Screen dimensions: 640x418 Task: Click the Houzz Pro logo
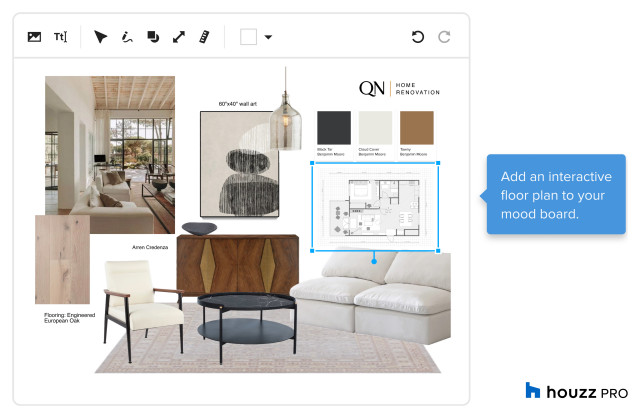(x=577, y=392)
